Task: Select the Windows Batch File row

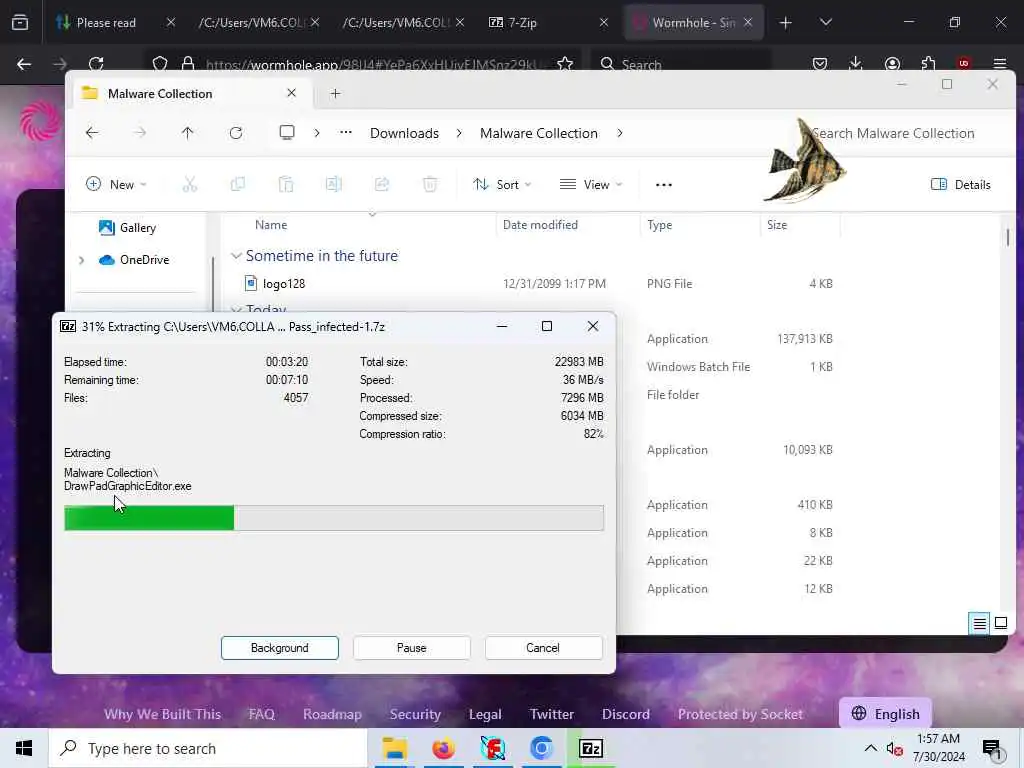Action: pos(739,367)
